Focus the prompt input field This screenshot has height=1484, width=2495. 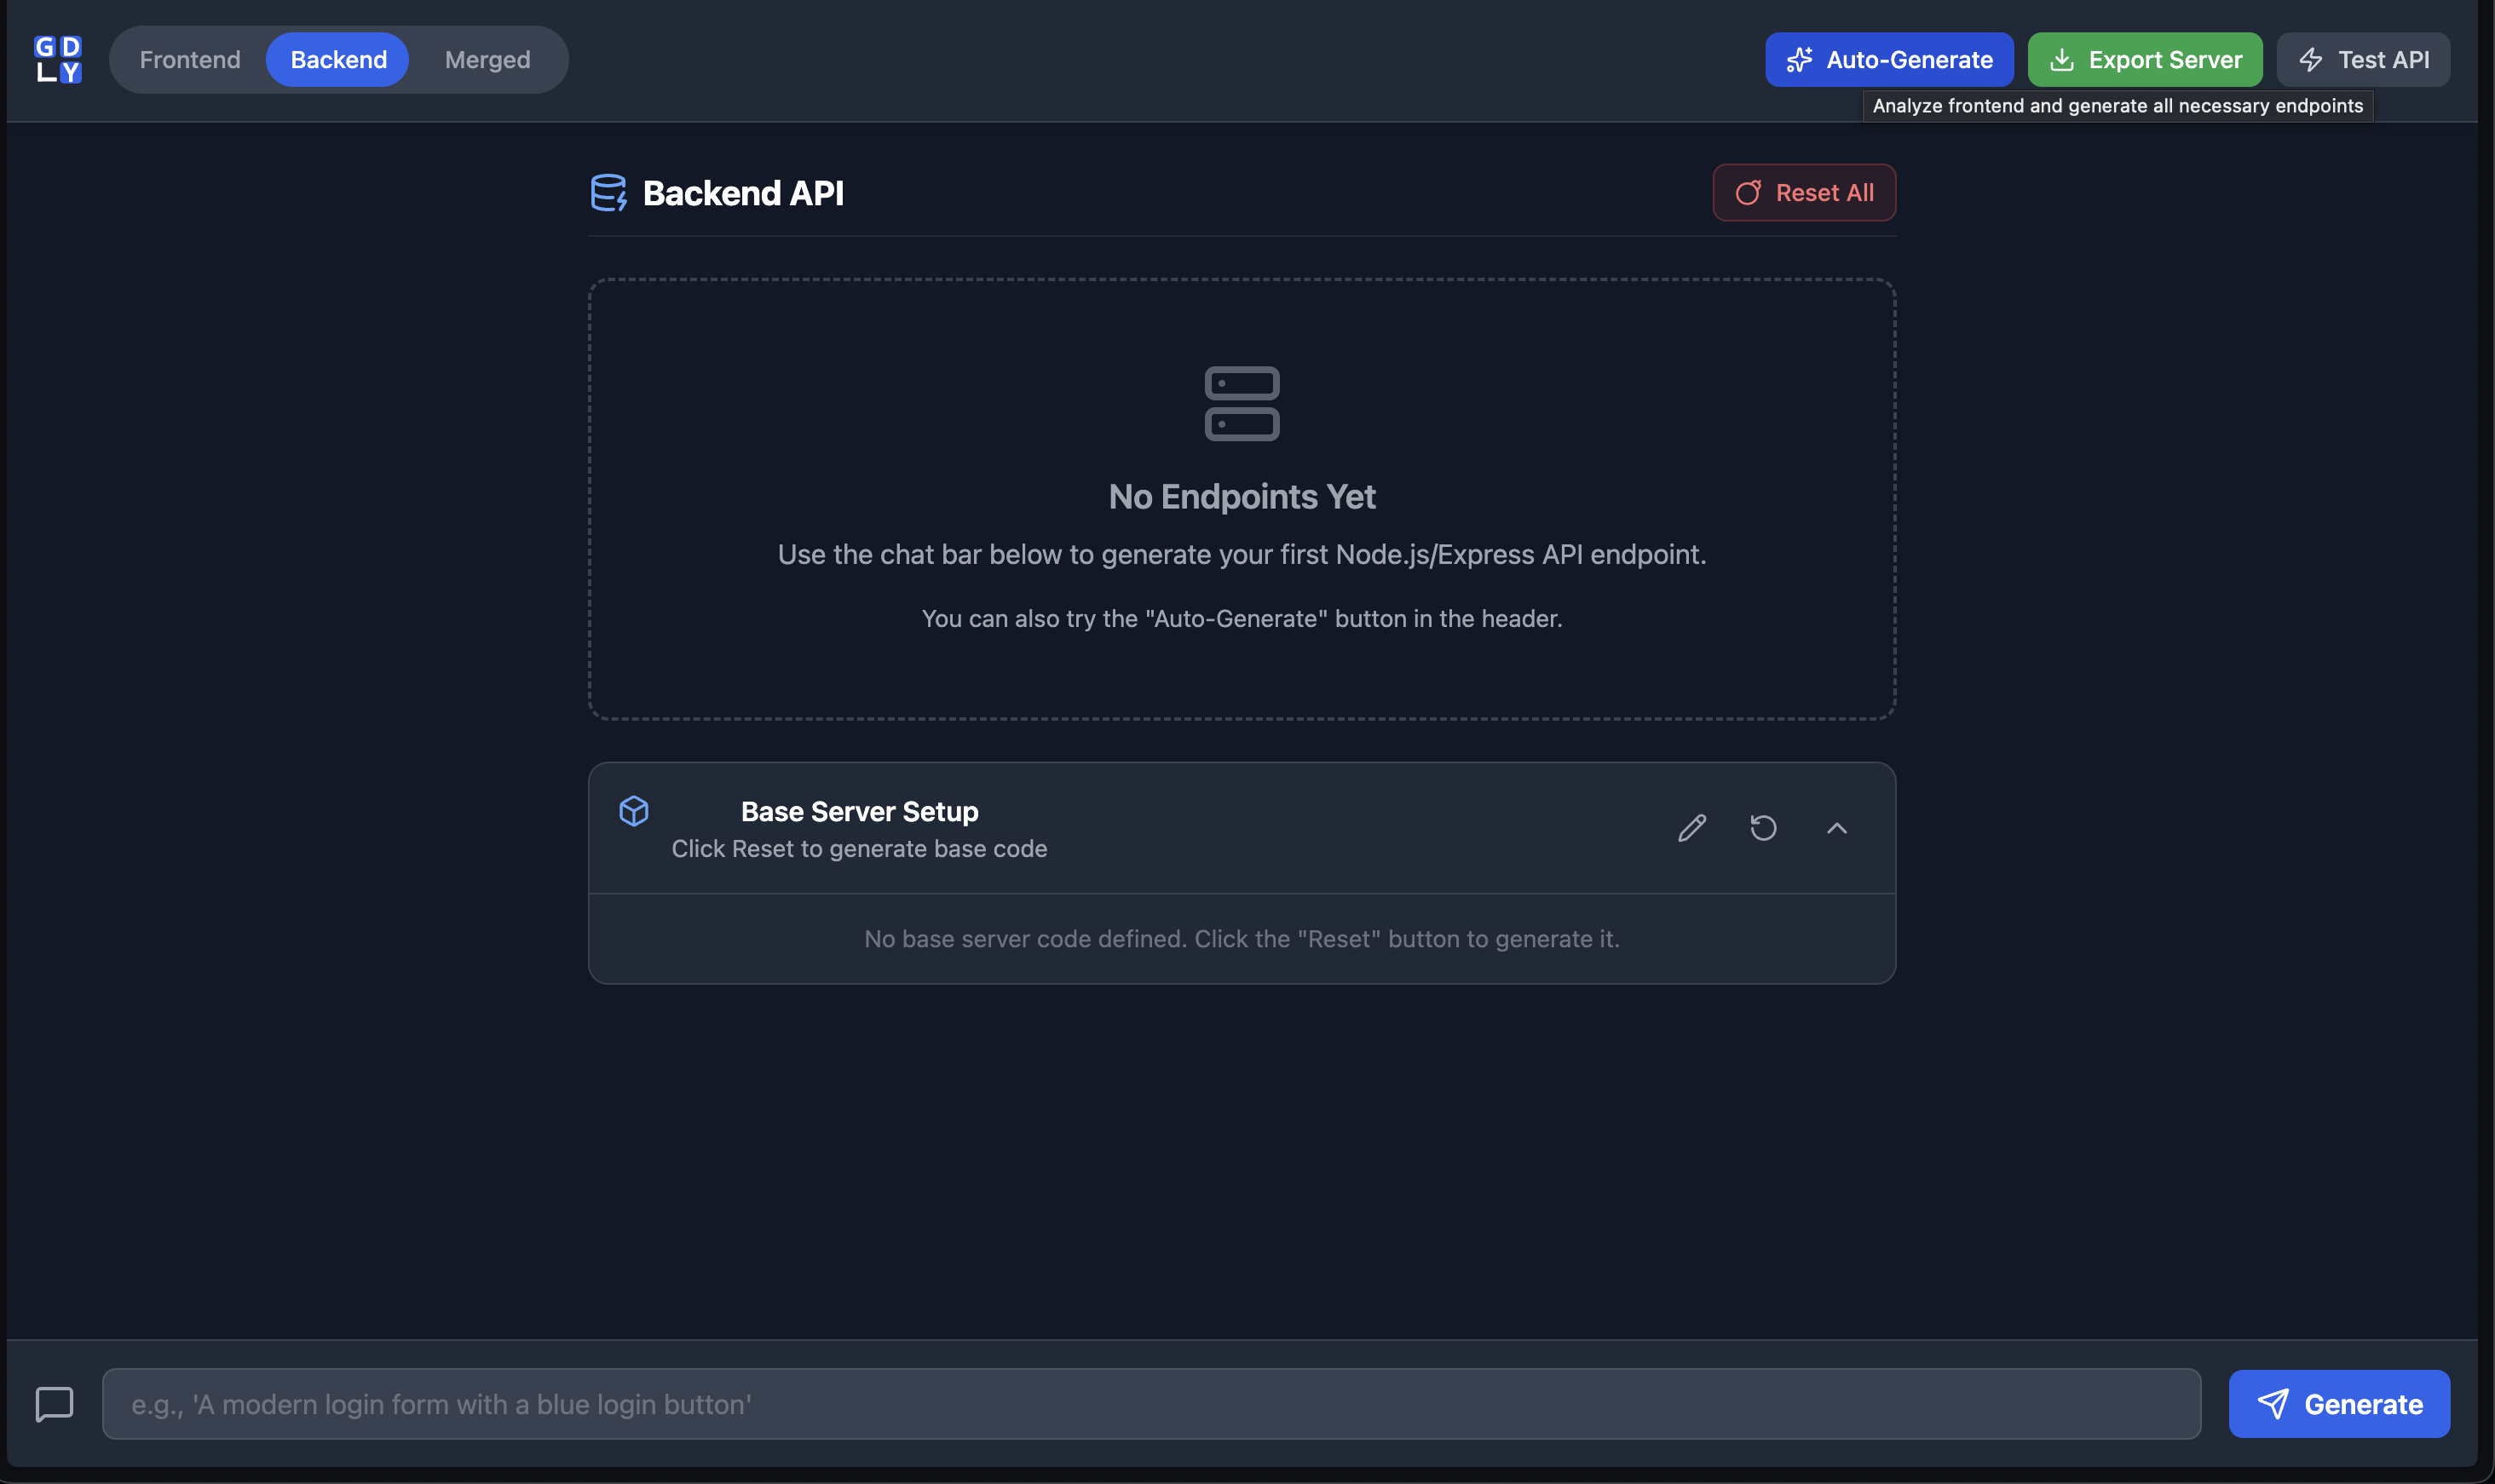click(1150, 1403)
